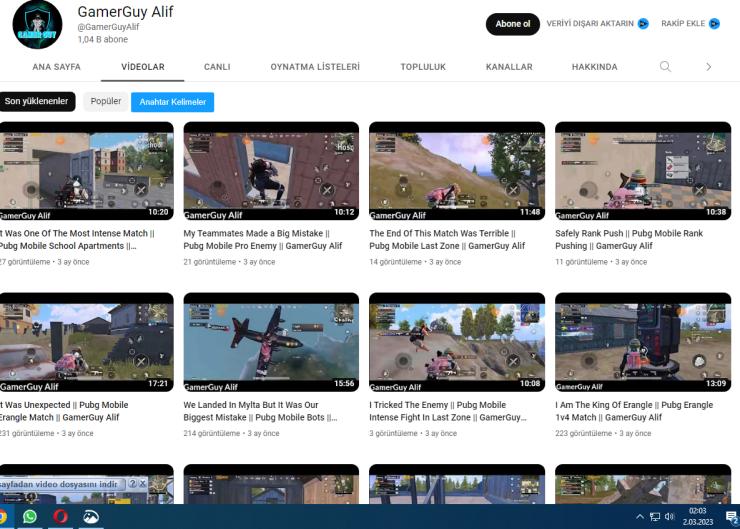Open the volume tray icon
The image size is (740, 529).
[669, 516]
